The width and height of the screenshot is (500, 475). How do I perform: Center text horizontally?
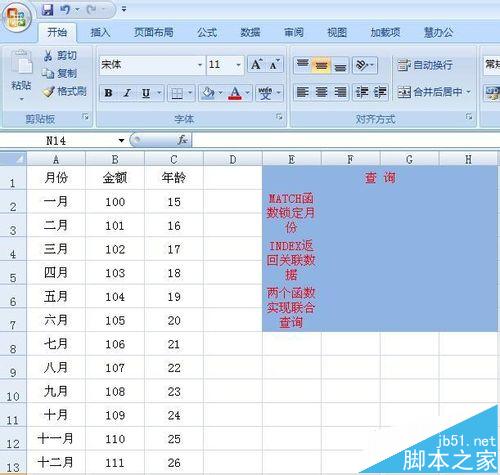[321, 92]
